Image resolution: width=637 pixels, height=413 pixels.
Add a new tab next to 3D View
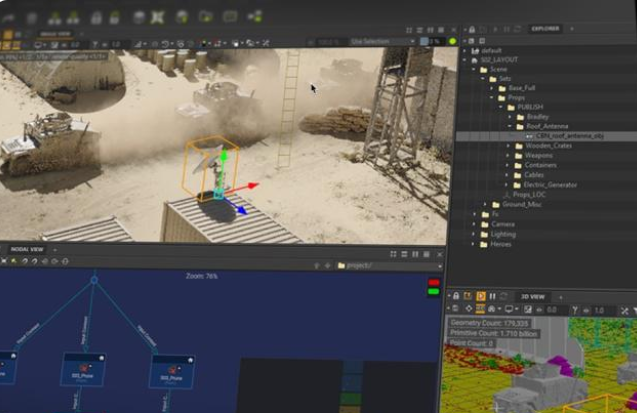point(561,297)
